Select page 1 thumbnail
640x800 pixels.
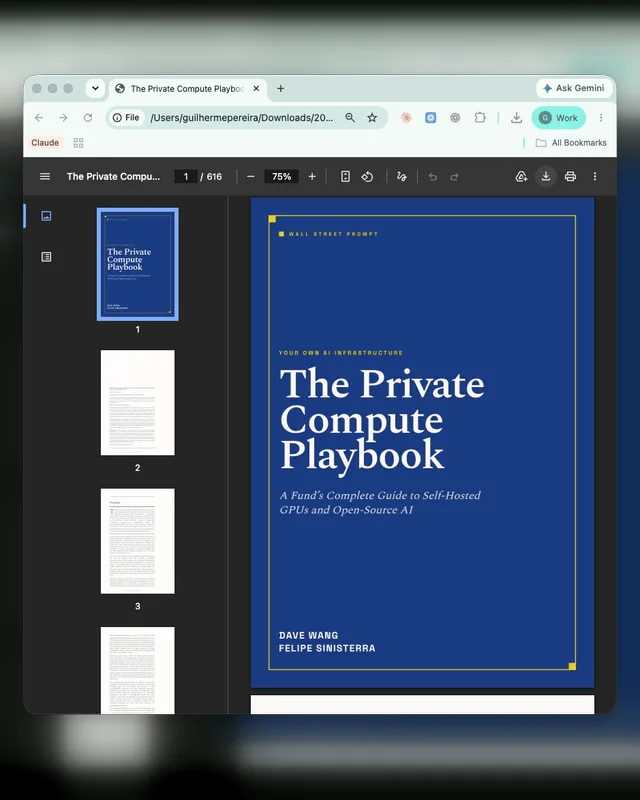point(138,264)
